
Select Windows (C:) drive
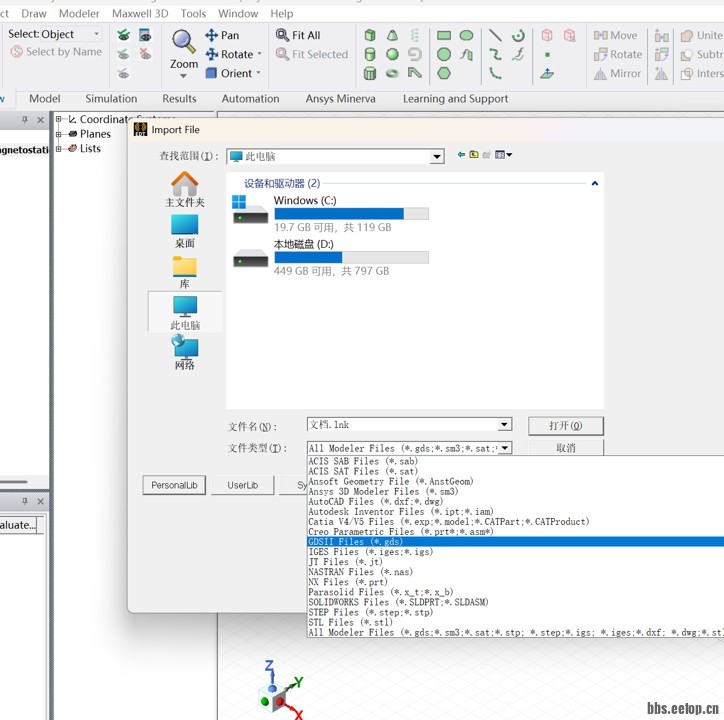pyautogui.click(x=331, y=213)
